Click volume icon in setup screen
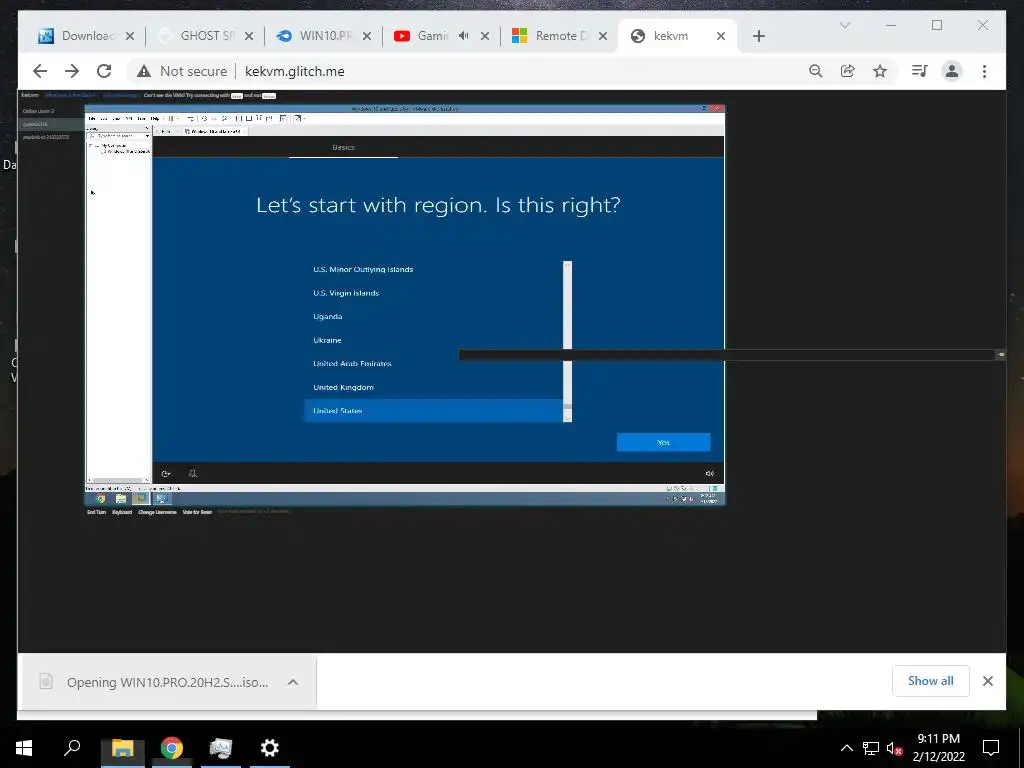 [710, 473]
